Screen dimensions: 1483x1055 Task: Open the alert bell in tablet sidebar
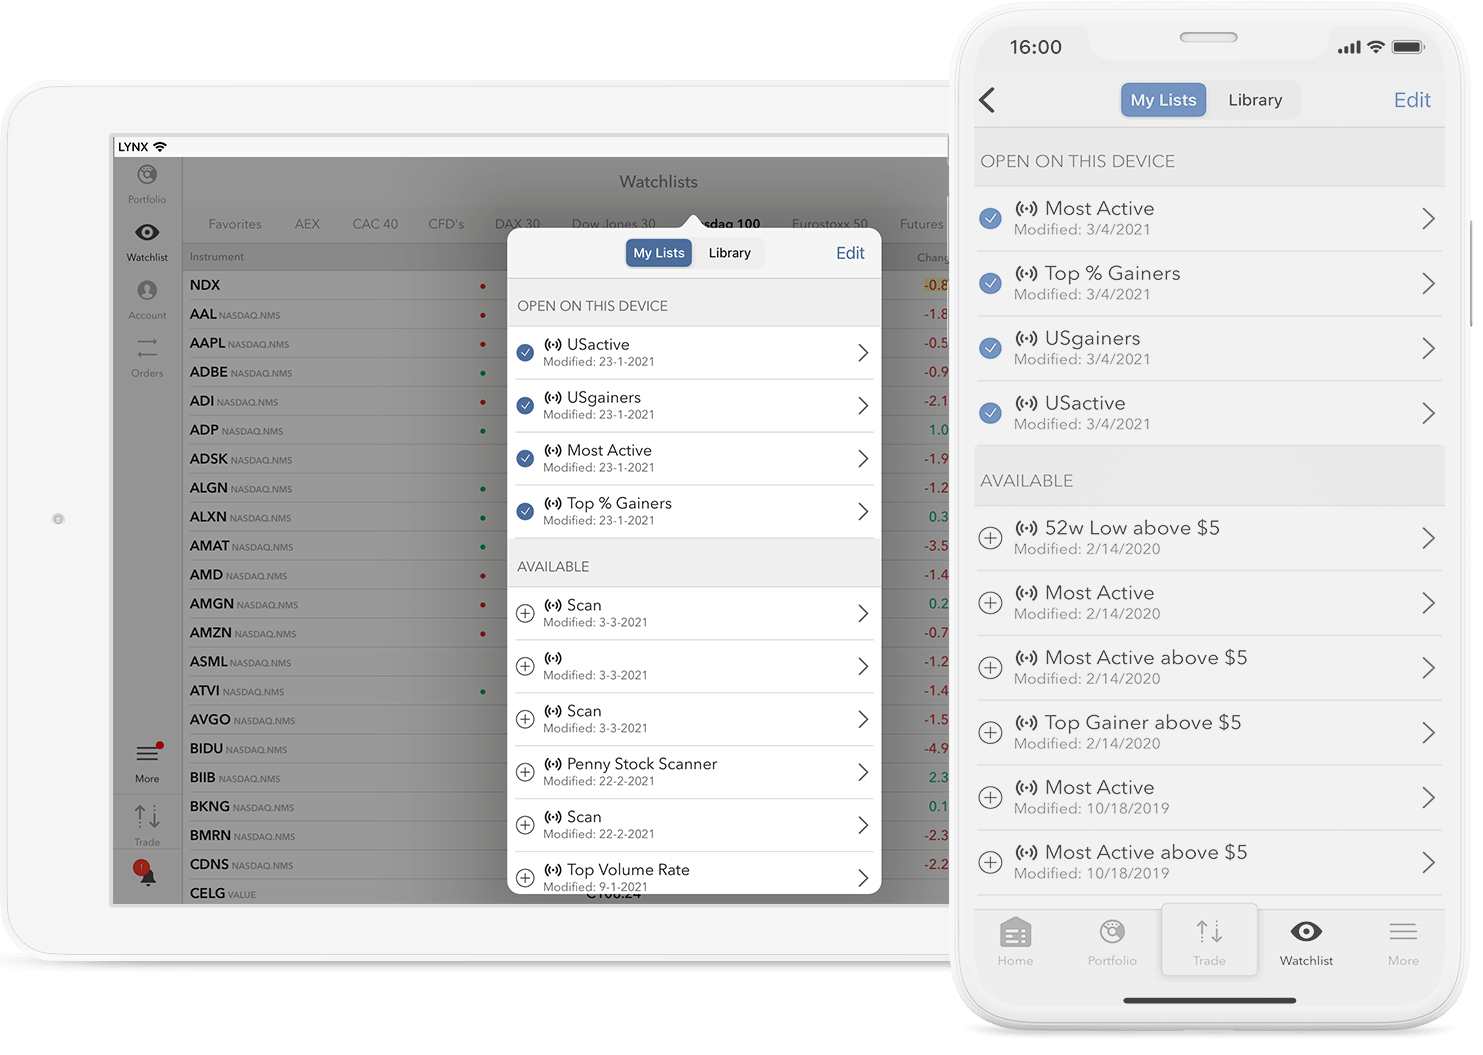tap(146, 872)
